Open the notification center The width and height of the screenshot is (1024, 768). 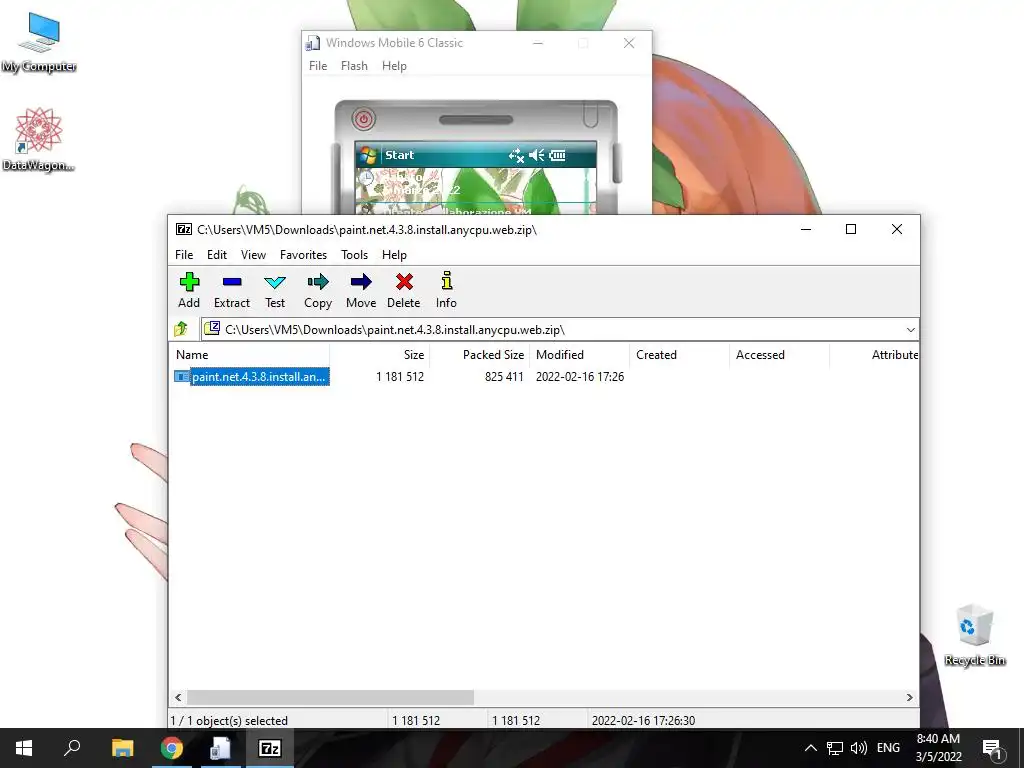pos(992,748)
